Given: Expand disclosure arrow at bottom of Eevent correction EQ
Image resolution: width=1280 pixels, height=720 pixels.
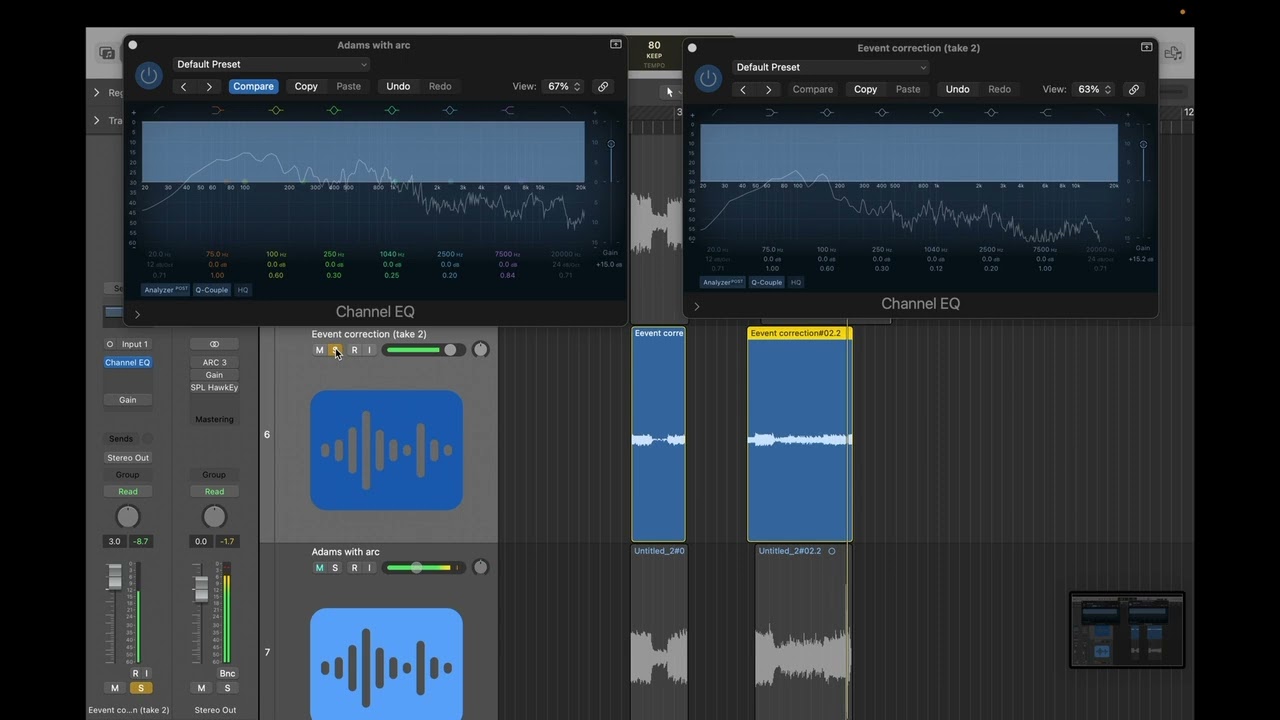Looking at the screenshot, I should (x=697, y=306).
